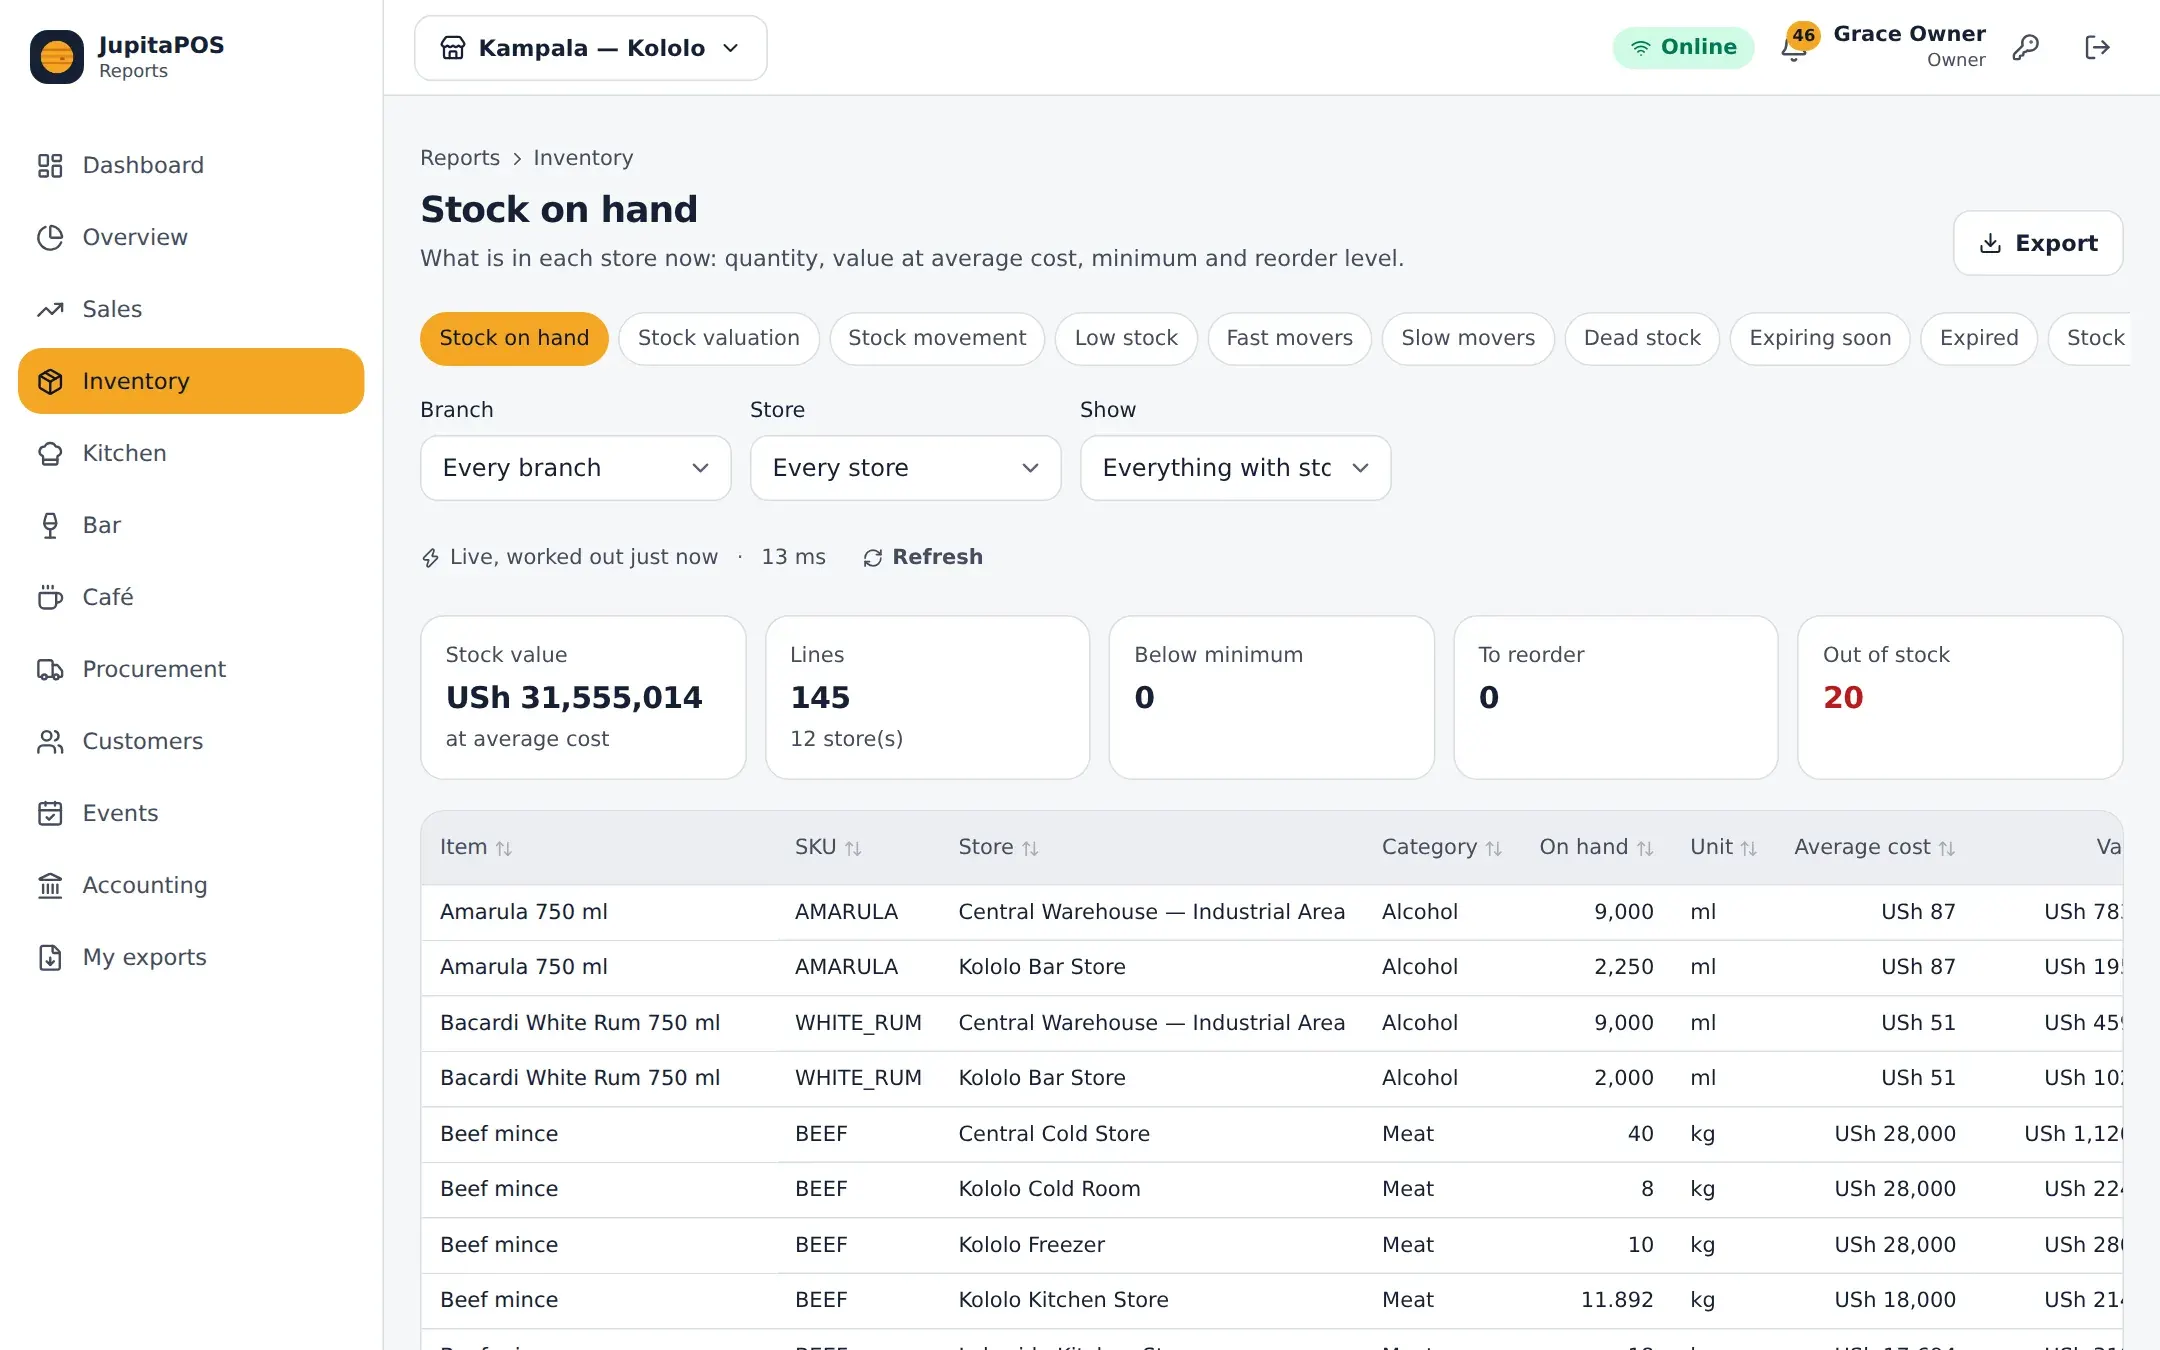Image resolution: width=2160 pixels, height=1350 pixels.
Task: Switch to Expiring soon tab
Action: pos(1820,338)
